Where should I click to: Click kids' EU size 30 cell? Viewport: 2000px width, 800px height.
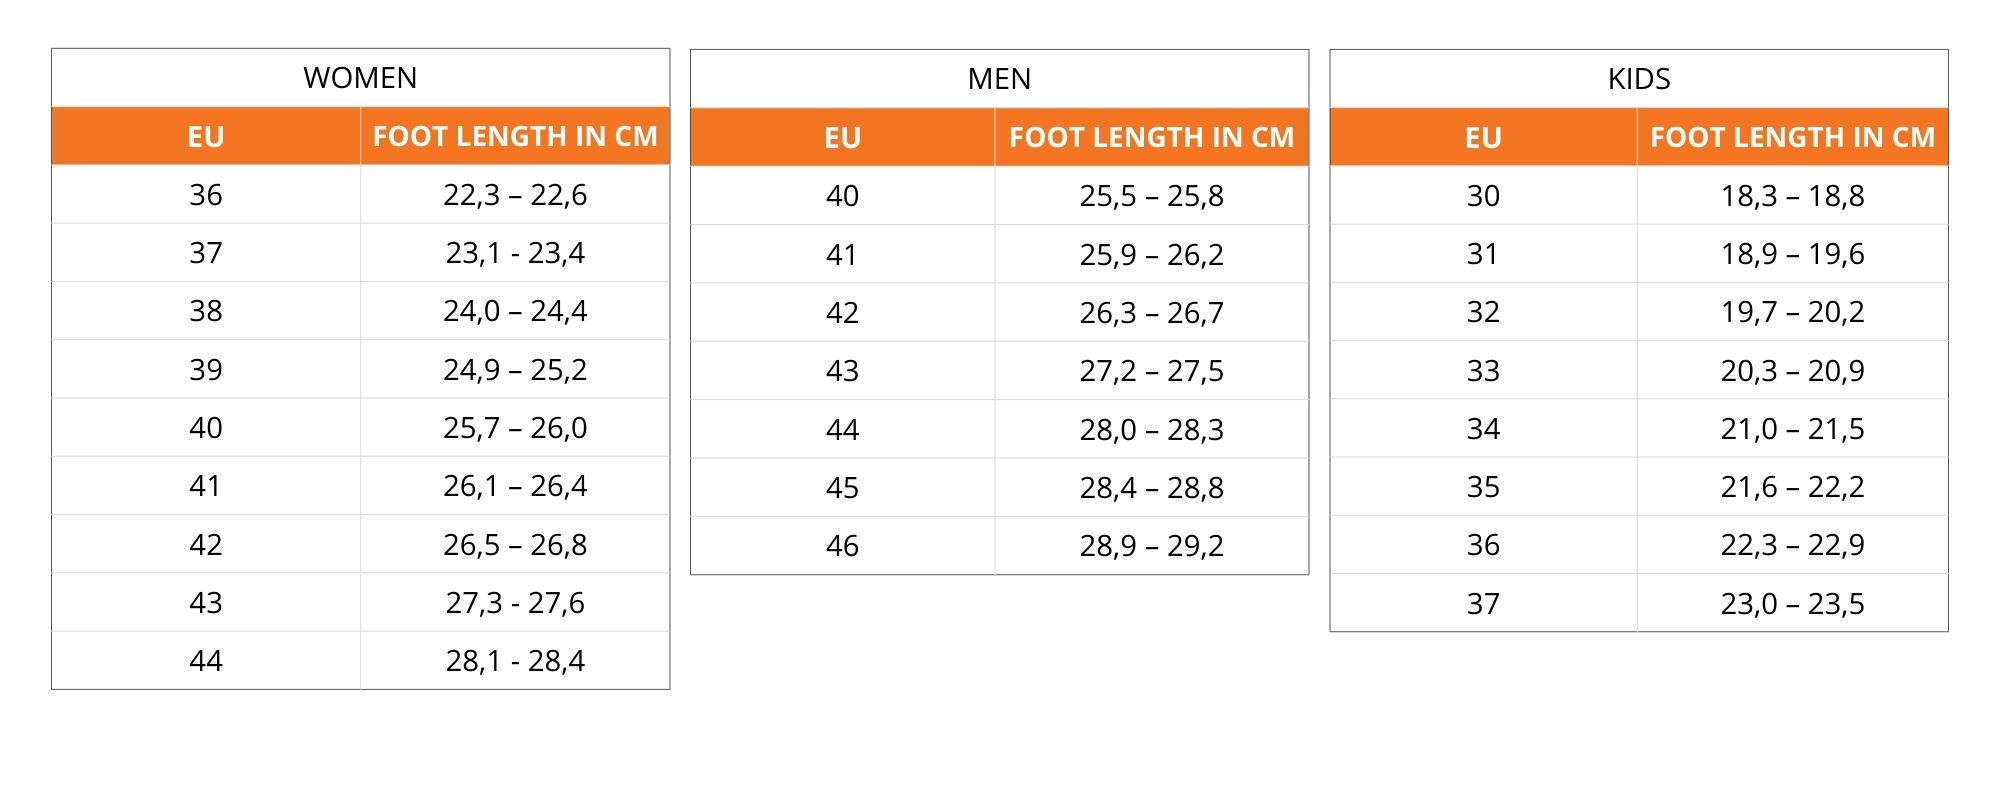pyautogui.click(x=1483, y=196)
